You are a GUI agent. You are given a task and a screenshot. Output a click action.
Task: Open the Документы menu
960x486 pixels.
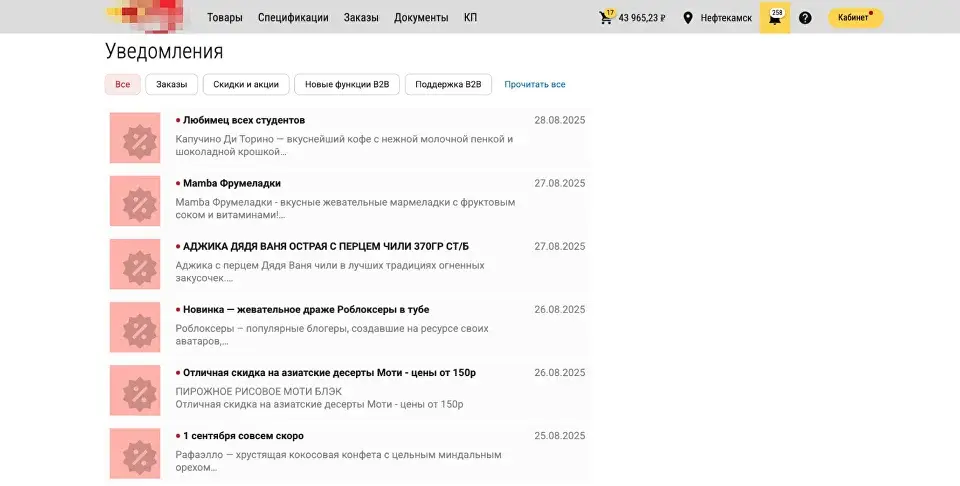tap(421, 18)
